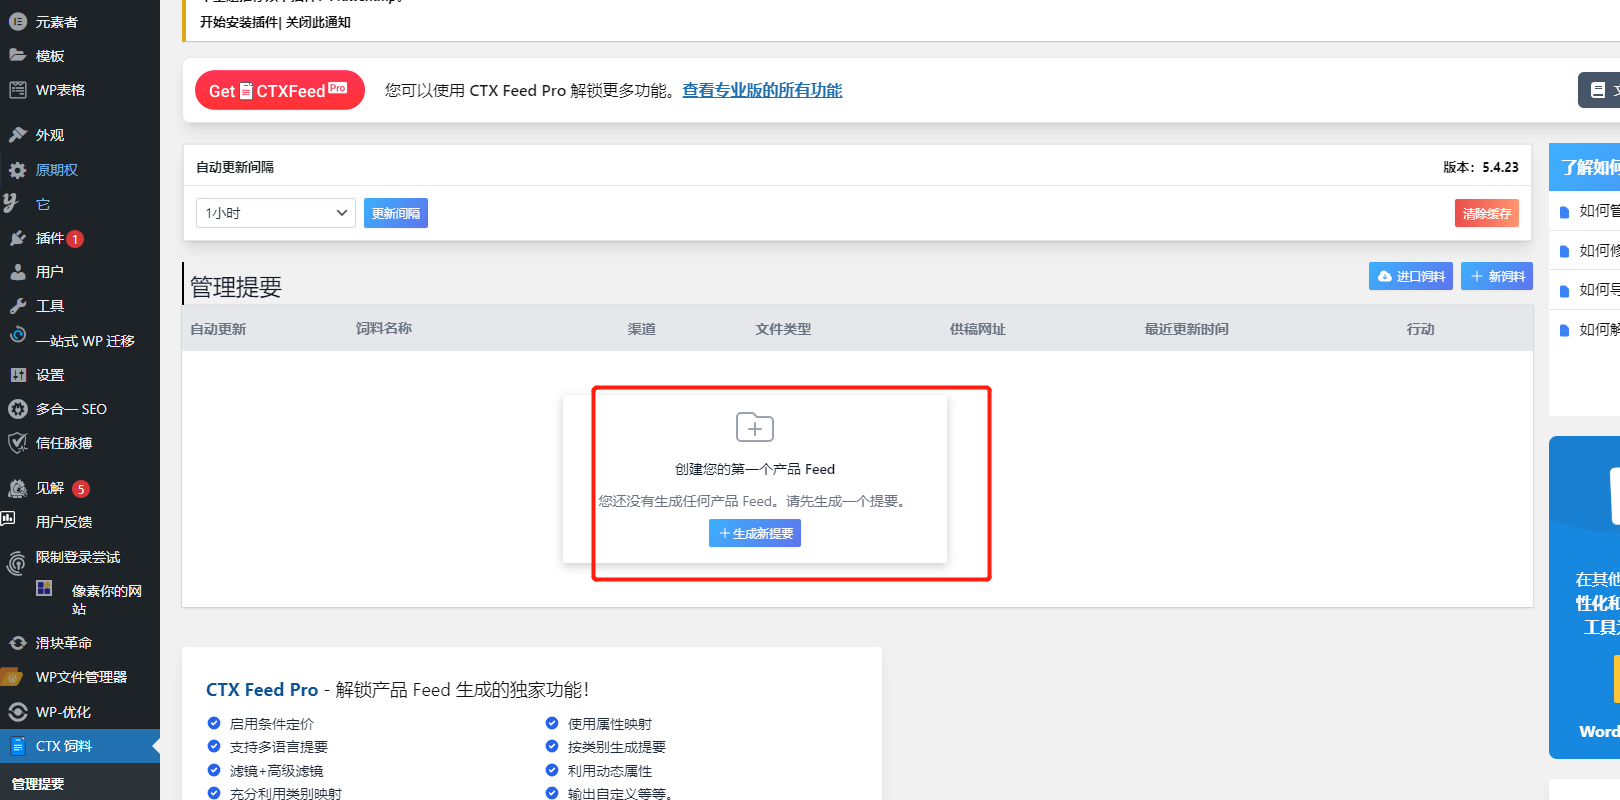Open the 1小时 update interval dropdown
1620x800 pixels.
[275, 213]
